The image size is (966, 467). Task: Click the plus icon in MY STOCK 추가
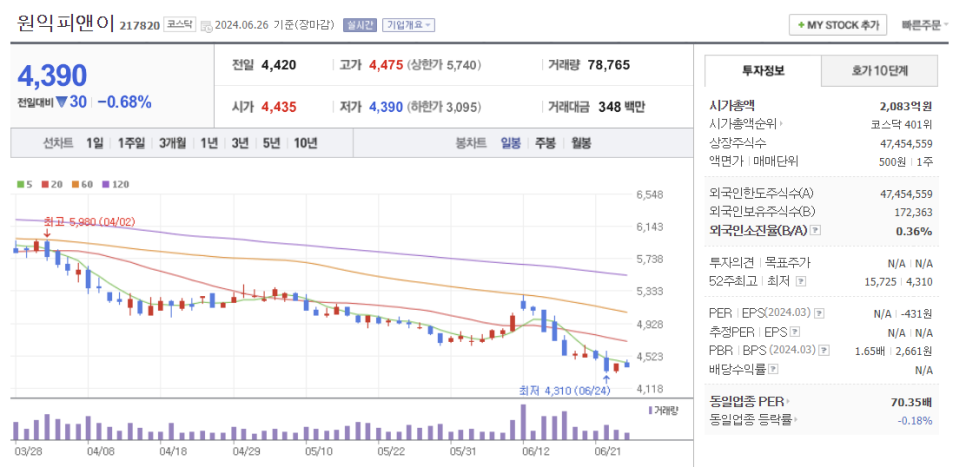pos(800,25)
